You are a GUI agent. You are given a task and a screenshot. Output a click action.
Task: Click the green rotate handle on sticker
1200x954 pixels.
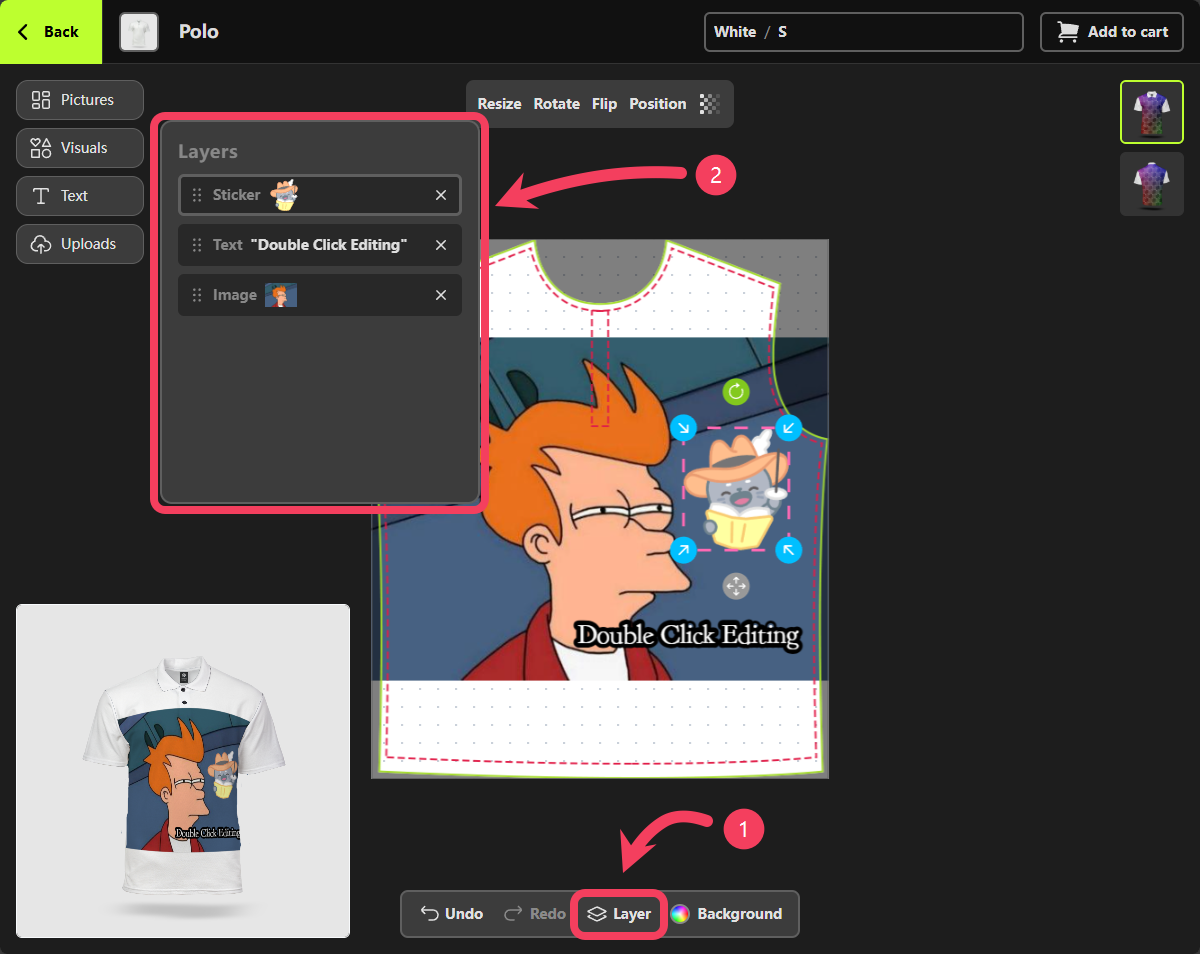coord(736,392)
